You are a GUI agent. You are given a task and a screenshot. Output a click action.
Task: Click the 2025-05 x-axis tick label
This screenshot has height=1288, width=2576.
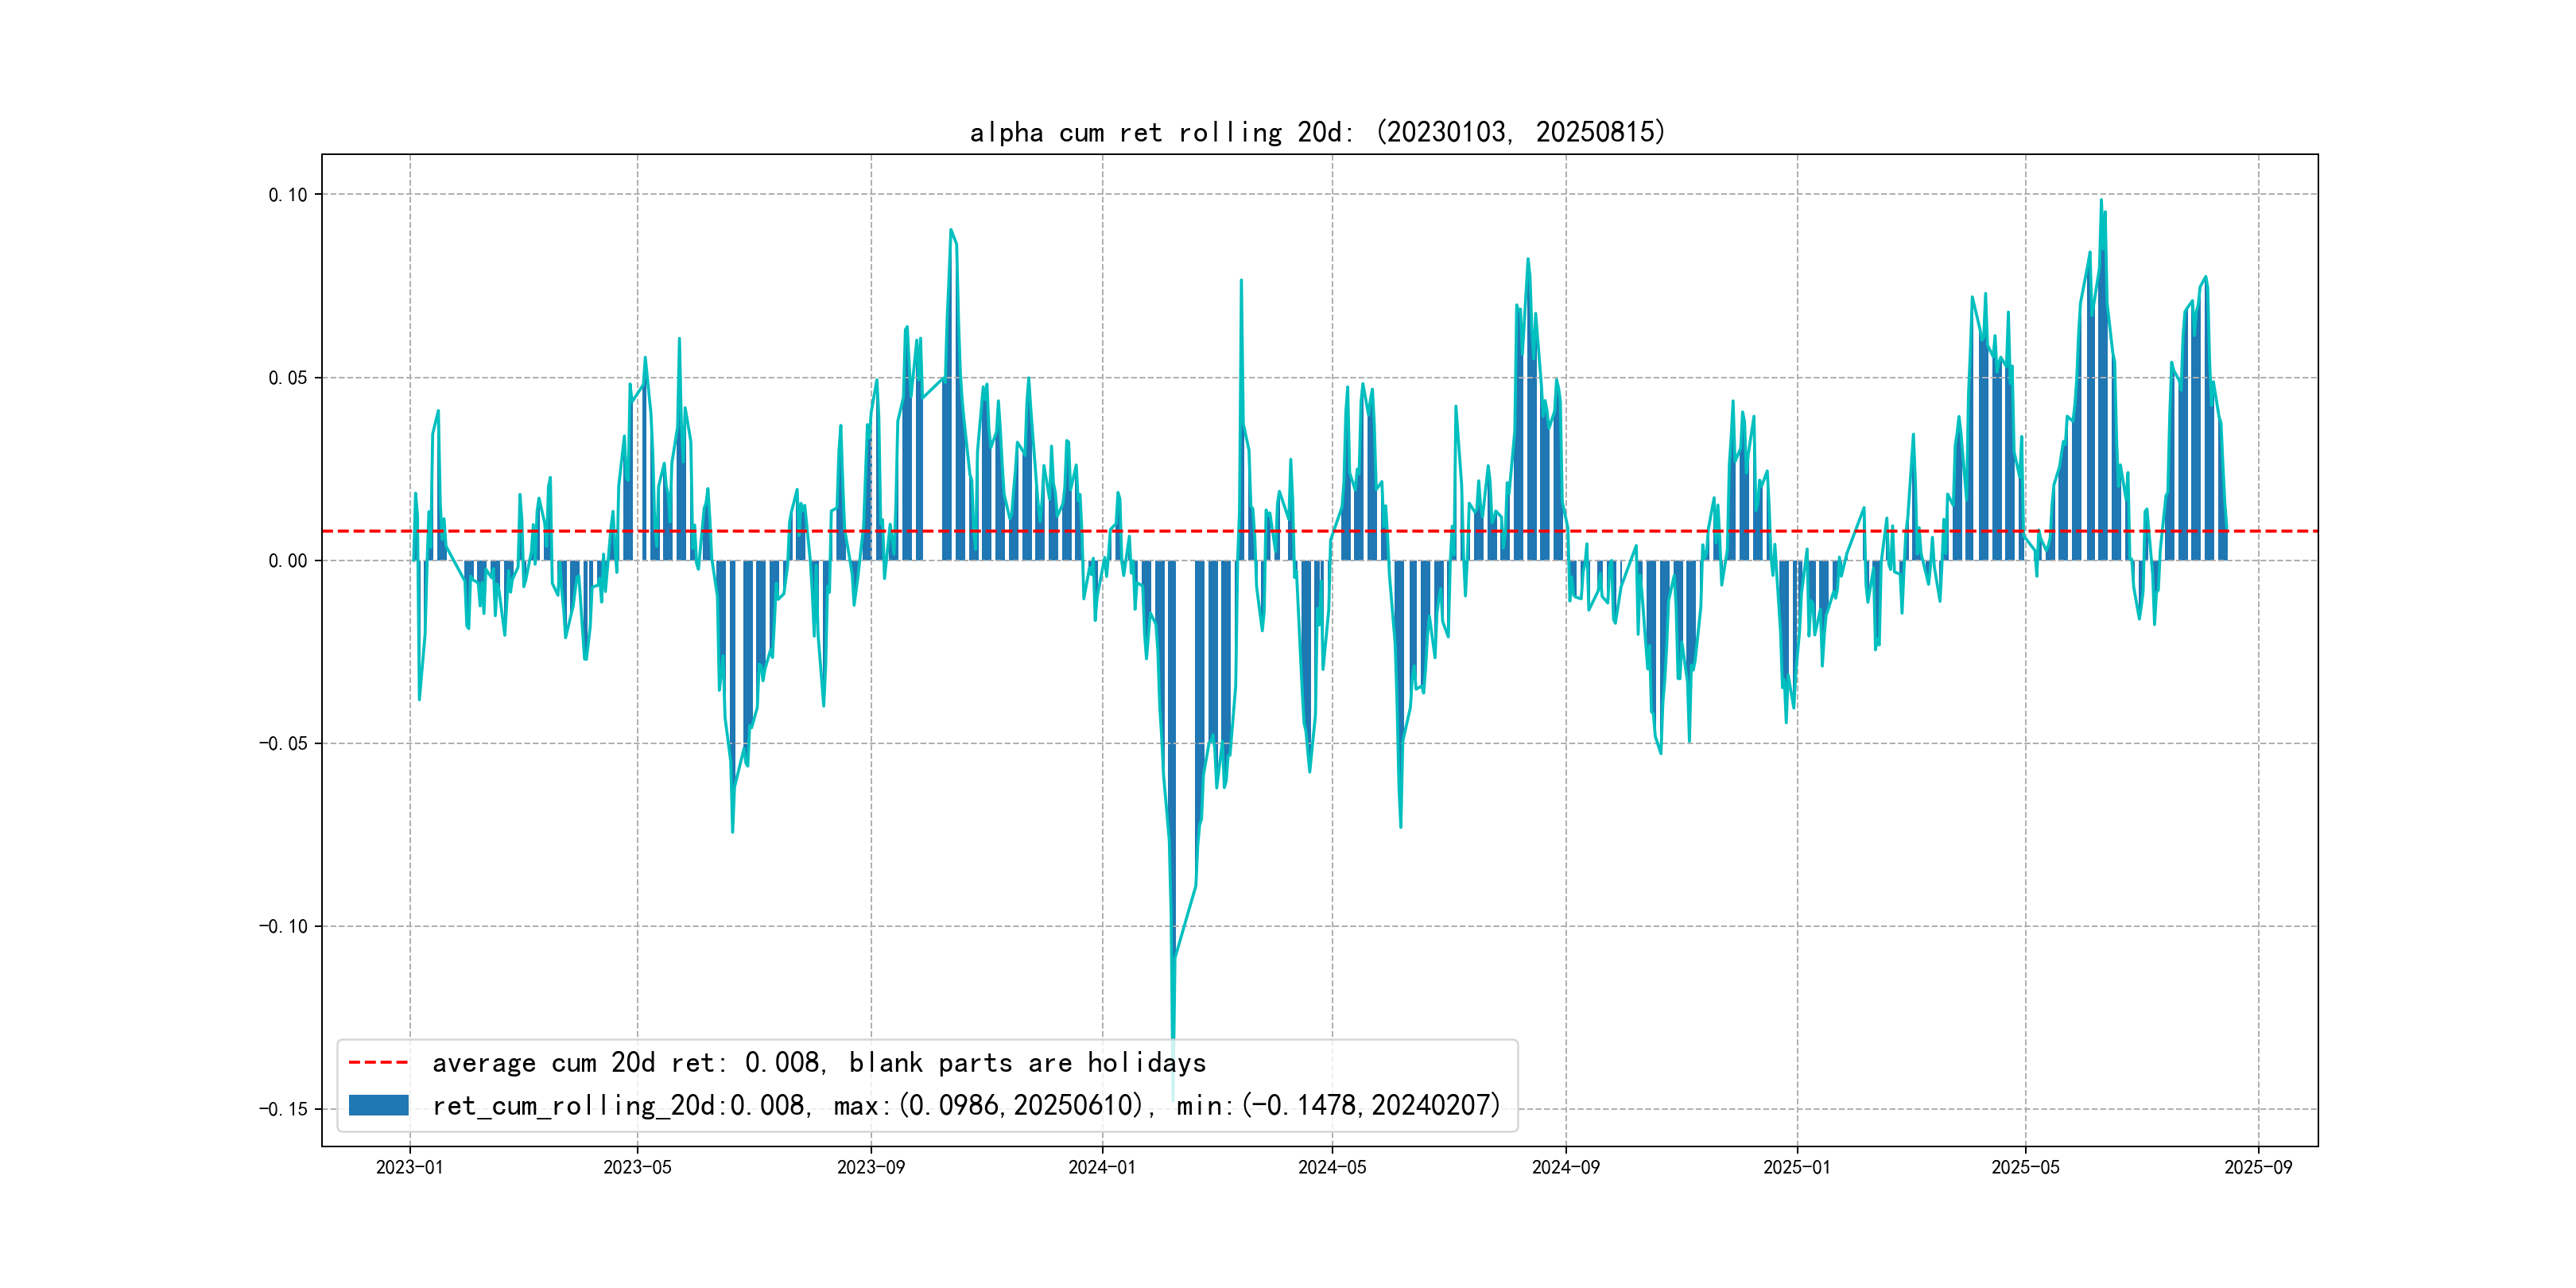click(x=2025, y=1167)
